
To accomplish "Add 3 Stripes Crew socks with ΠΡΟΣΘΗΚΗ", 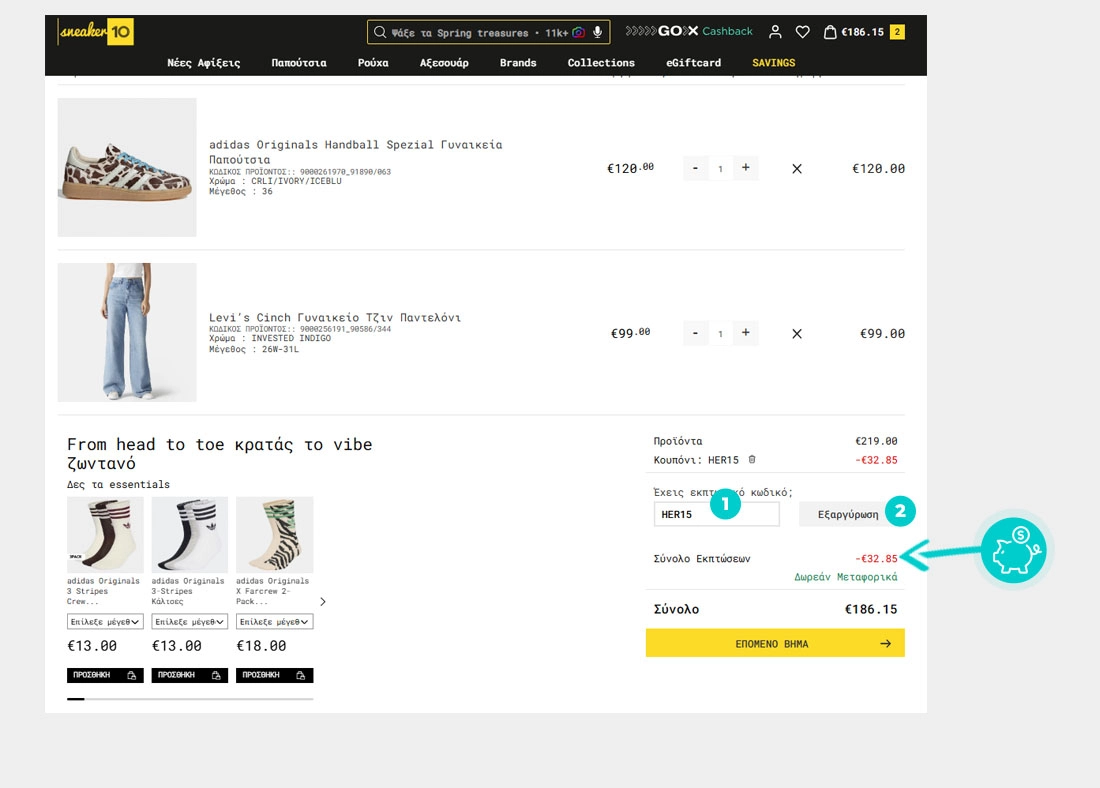I will (x=105, y=675).
